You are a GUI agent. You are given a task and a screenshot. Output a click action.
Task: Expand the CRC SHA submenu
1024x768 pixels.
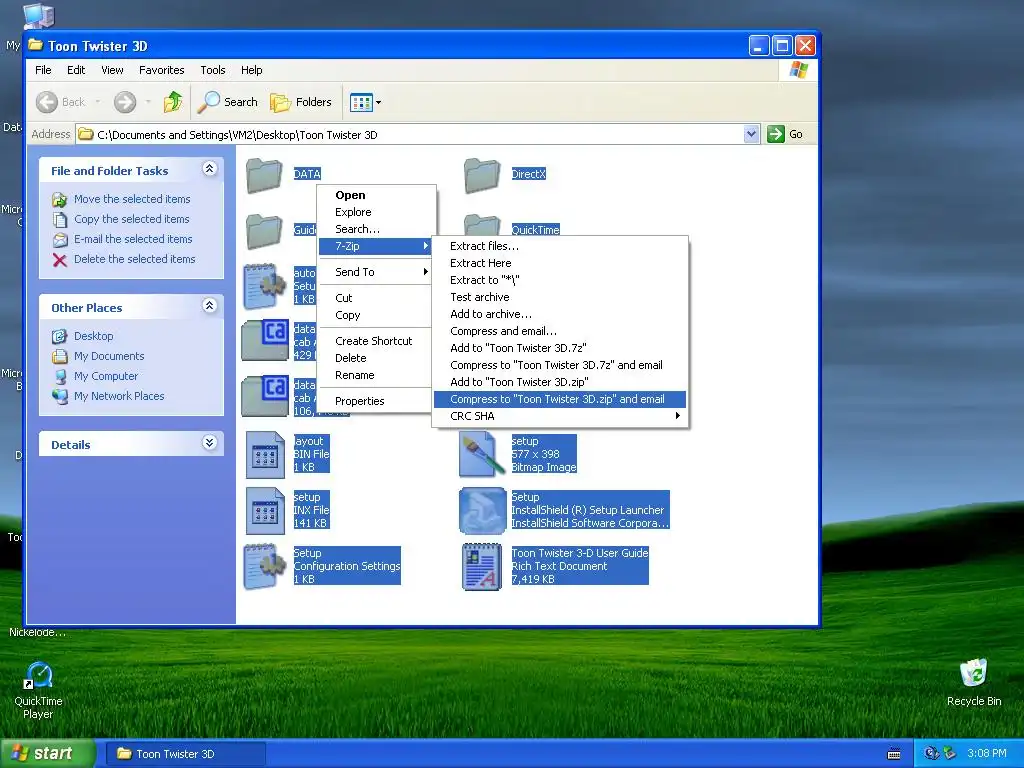(x=560, y=416)
